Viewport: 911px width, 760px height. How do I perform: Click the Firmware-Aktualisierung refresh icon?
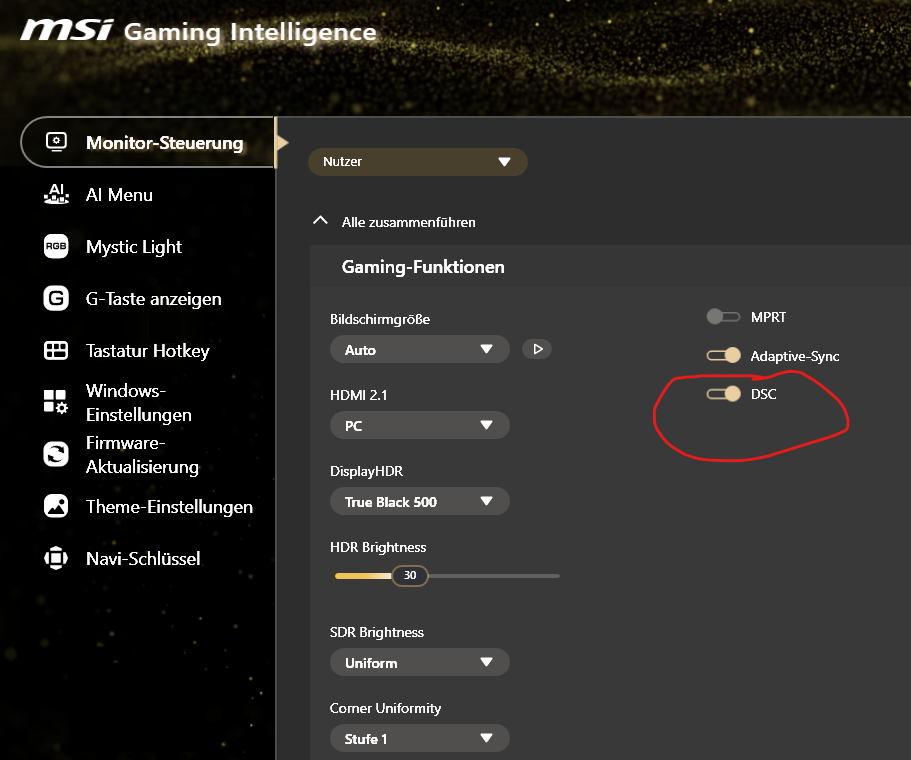tap(56, 454)
